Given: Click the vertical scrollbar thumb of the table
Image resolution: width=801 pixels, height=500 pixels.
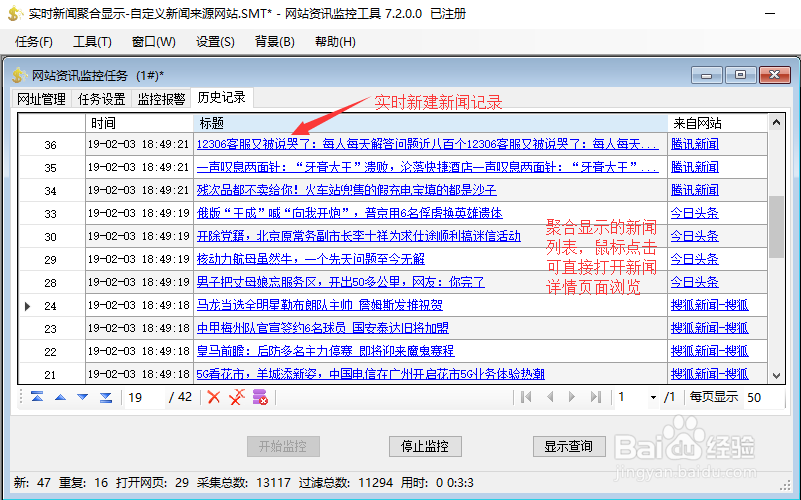Looking at the screenshot, I should pyautogui.click(x=776, y=227).
